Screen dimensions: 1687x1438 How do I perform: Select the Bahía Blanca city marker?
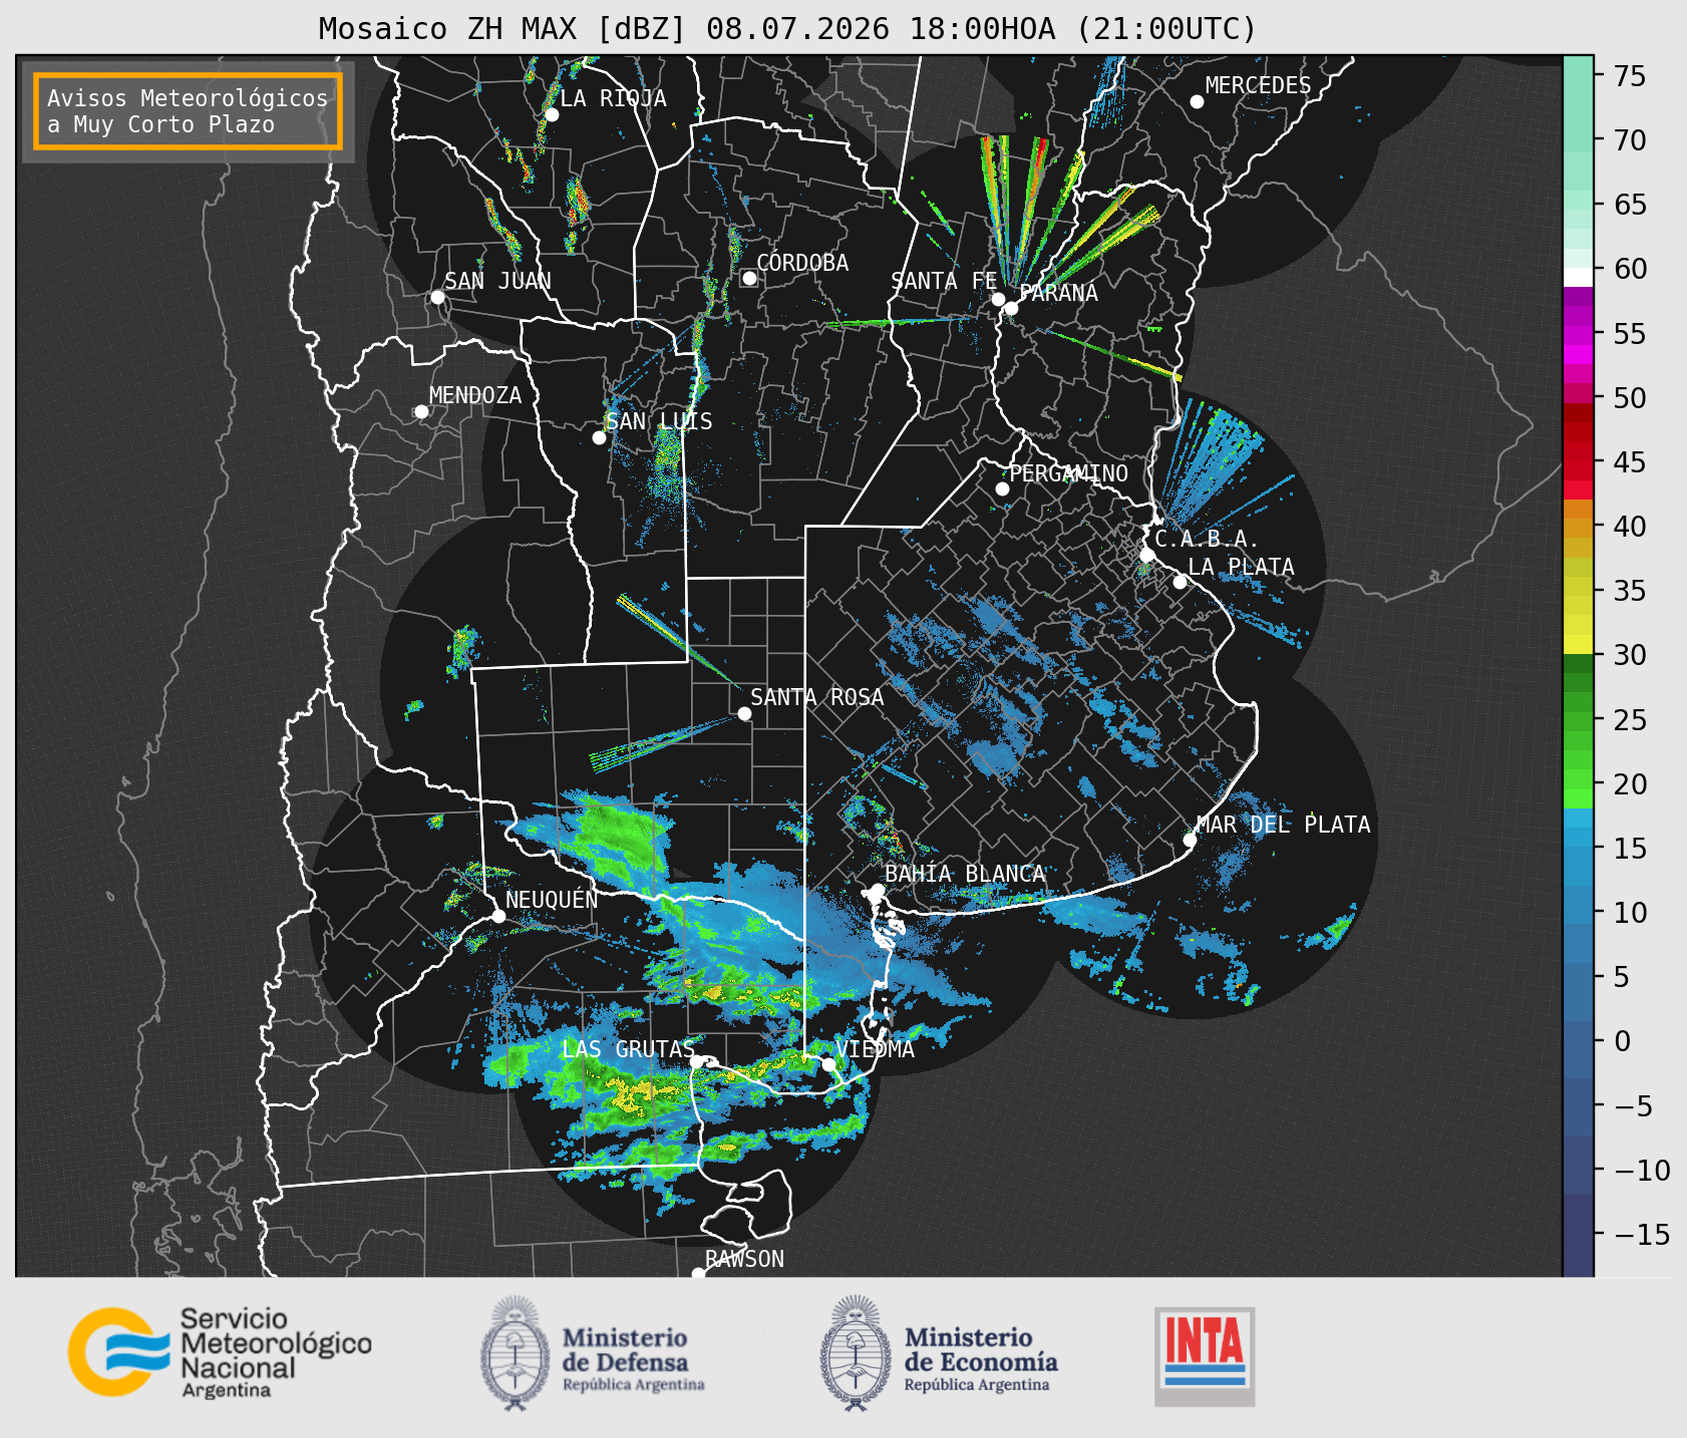click(x=877, y=890)
